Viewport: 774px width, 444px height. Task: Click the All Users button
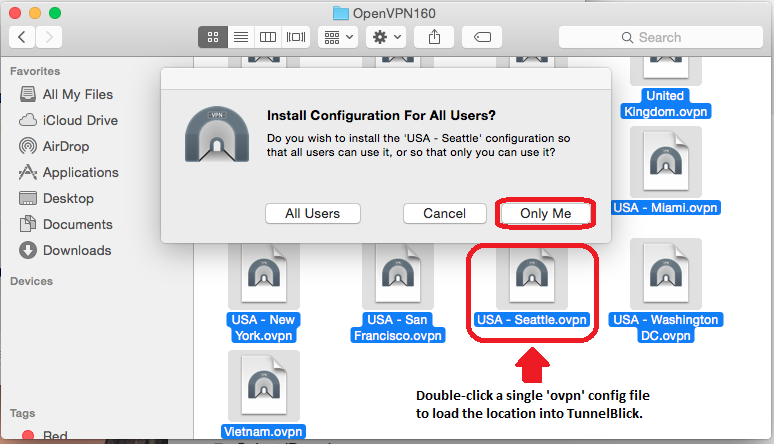tap(312, 213)
